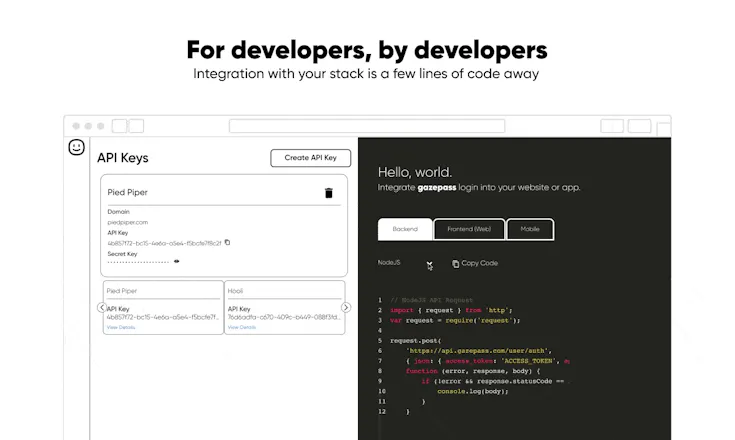
Task: Click the console.log(body) code line
Action: pyautogui.click(x=472, y=391)
